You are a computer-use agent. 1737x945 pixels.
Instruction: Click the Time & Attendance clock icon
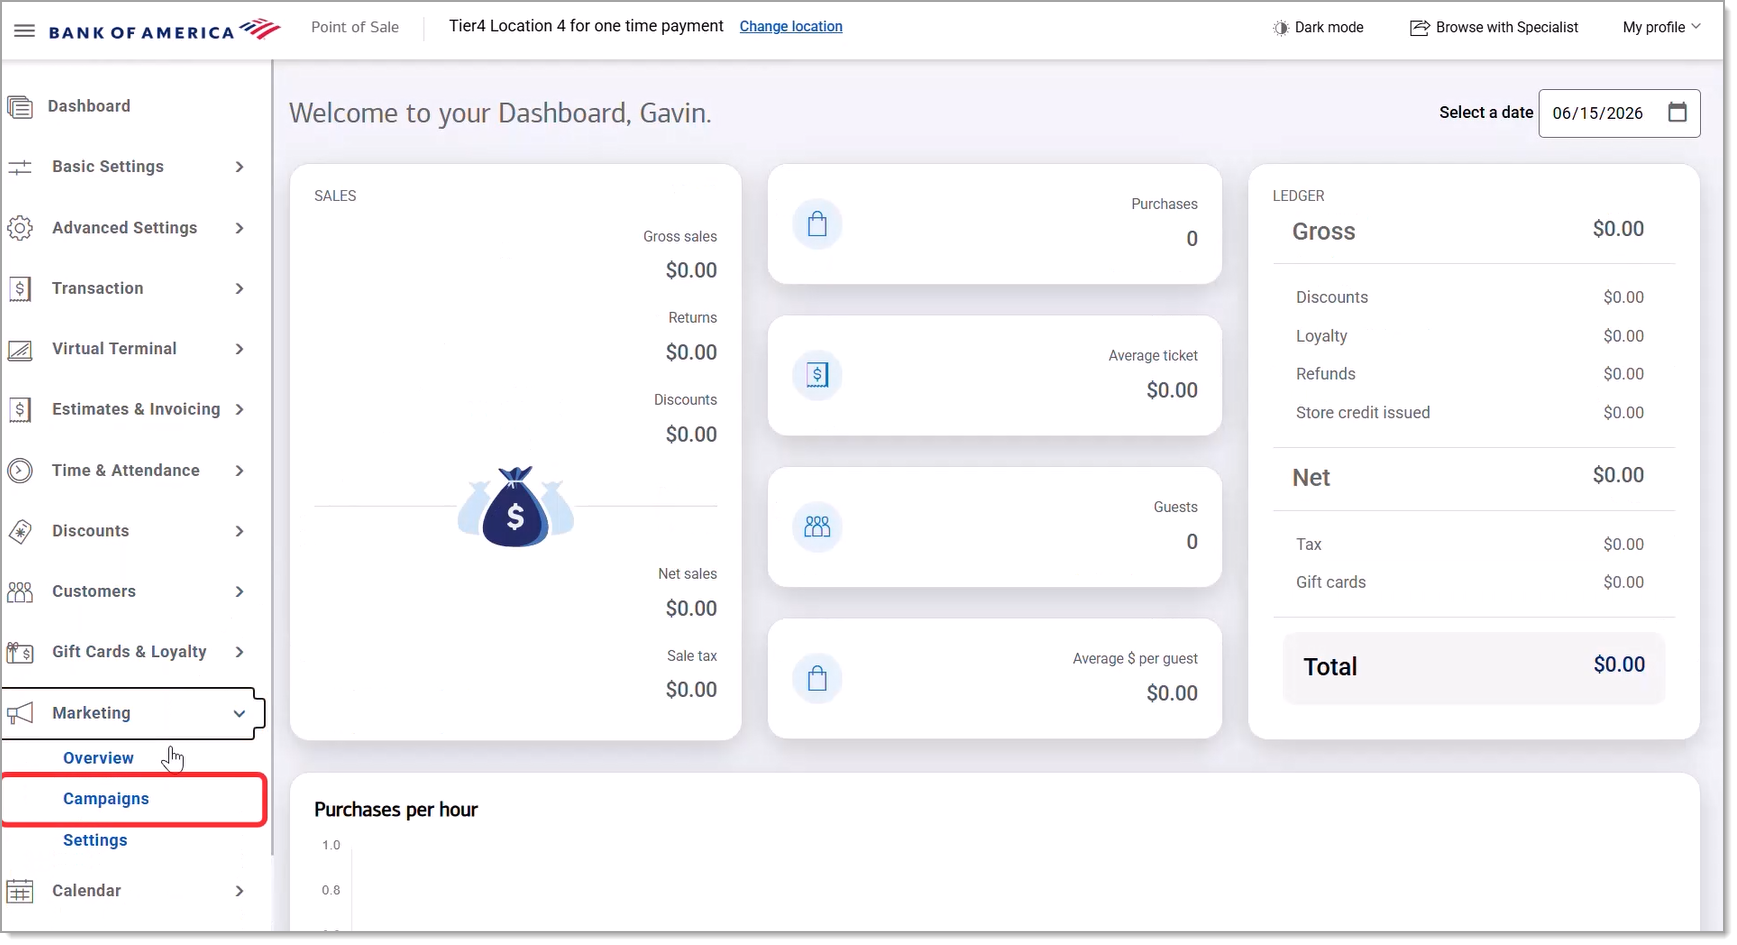pyautogui.click(x=20, y=471)
